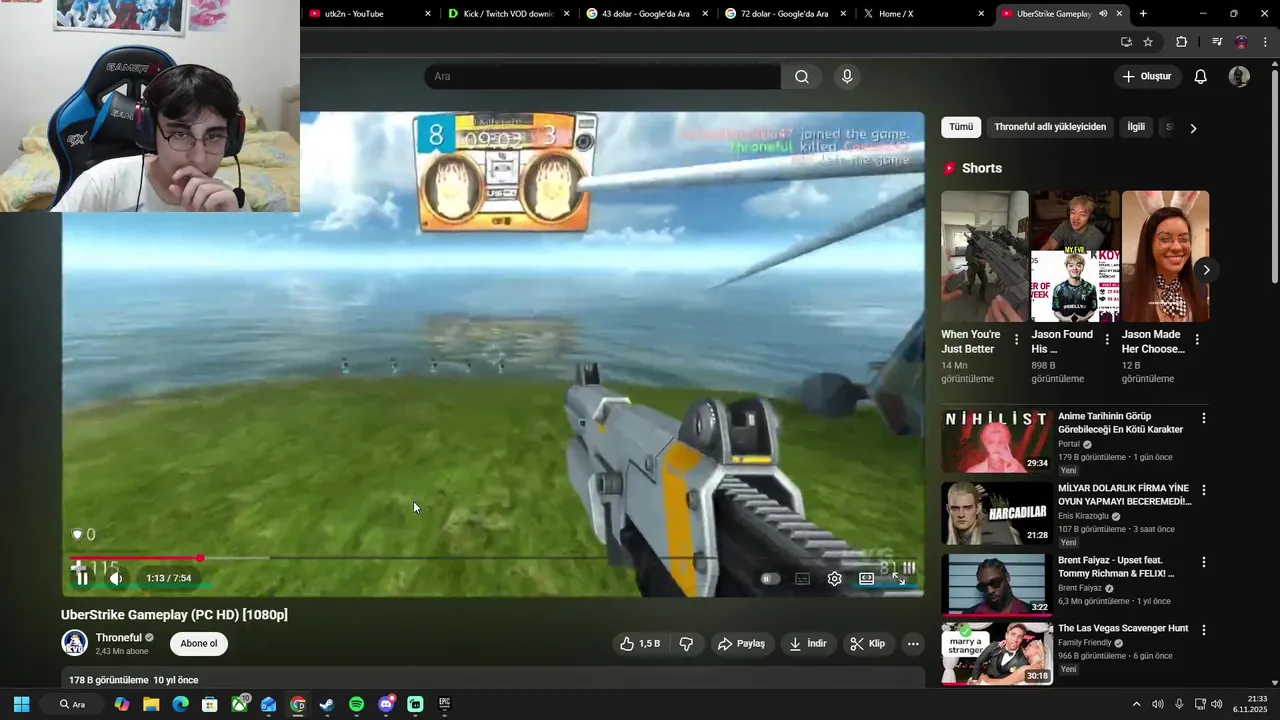
Task: Open options for MİLYAR DOLARLIK FİRMA video
Action: click(x=1204, y=490)
